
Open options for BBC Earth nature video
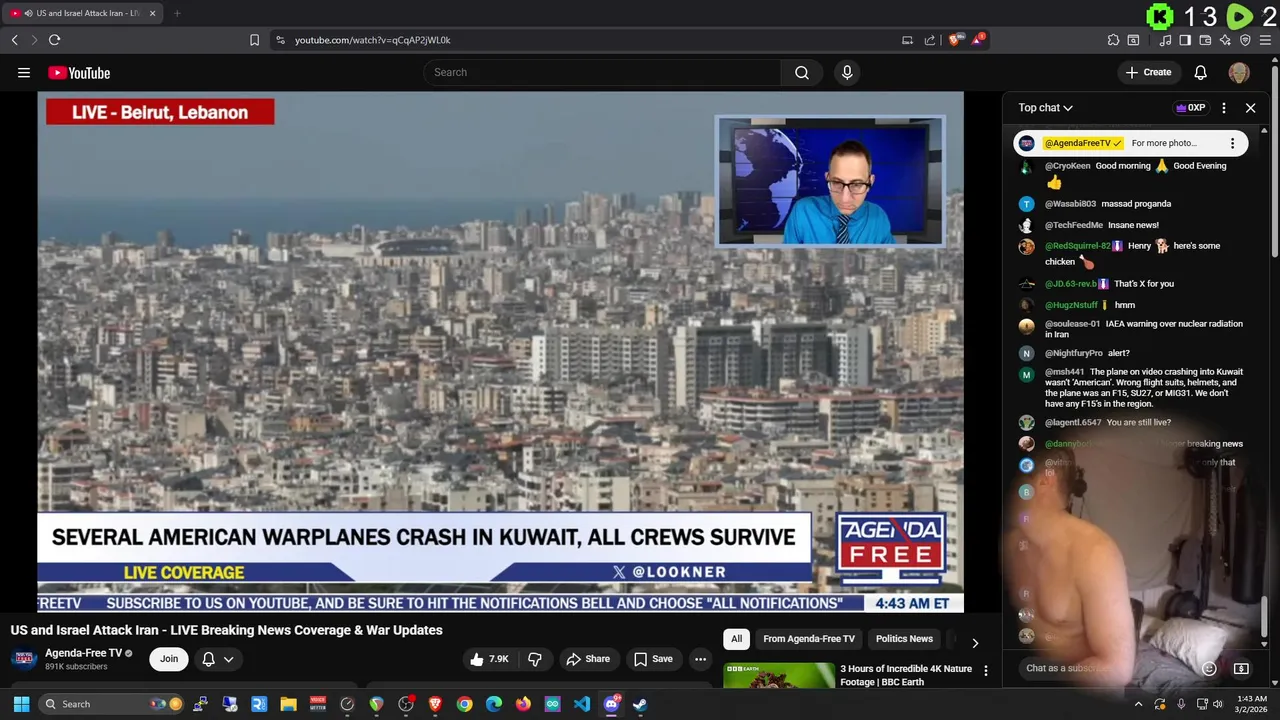pyautogui.click(x=985, y=671)
